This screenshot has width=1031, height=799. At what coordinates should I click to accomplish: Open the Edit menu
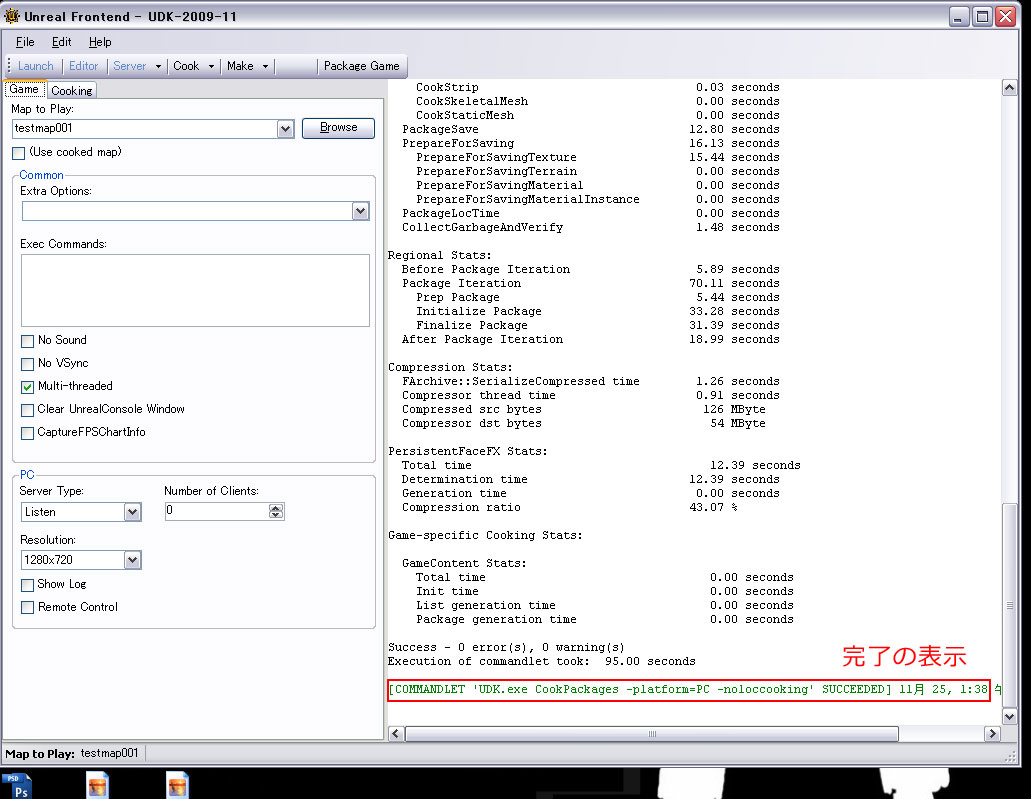[61, 42]
